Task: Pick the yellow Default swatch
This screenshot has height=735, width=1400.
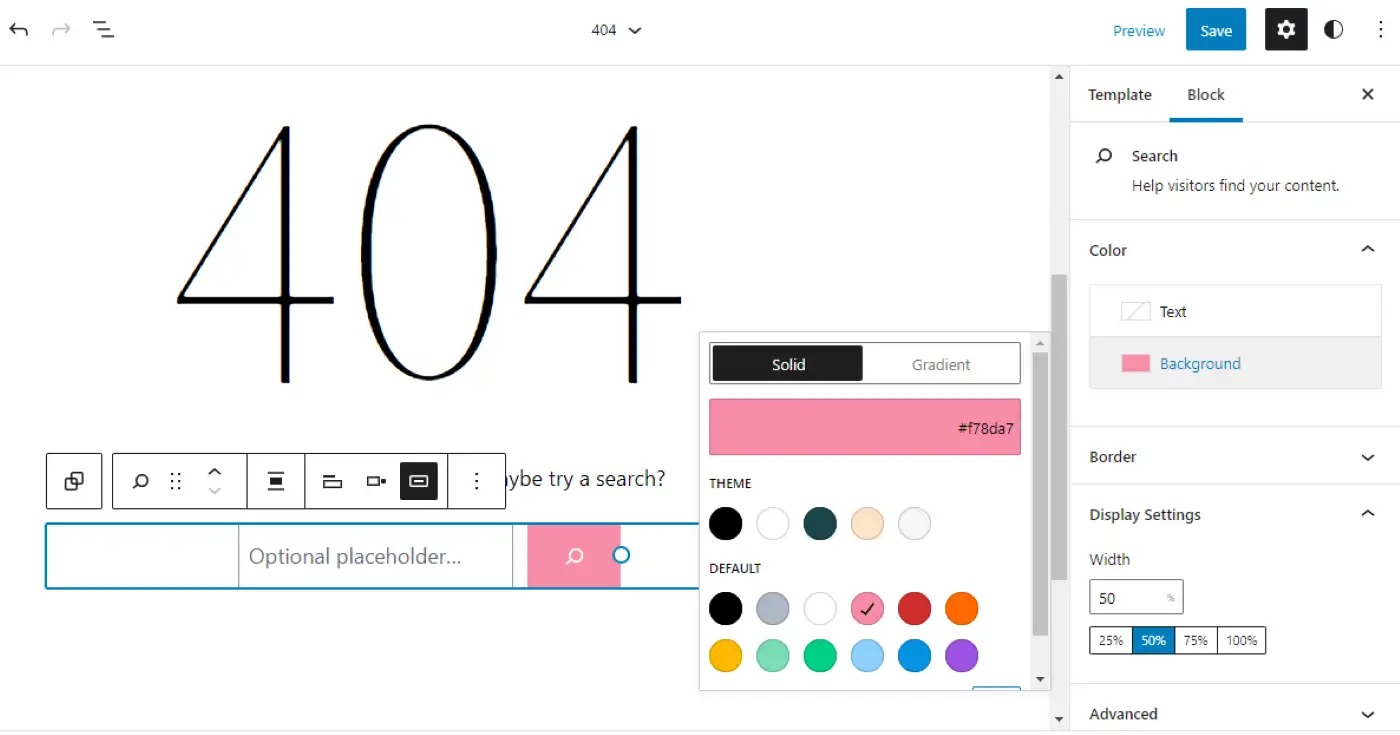Action: [726, 656]
